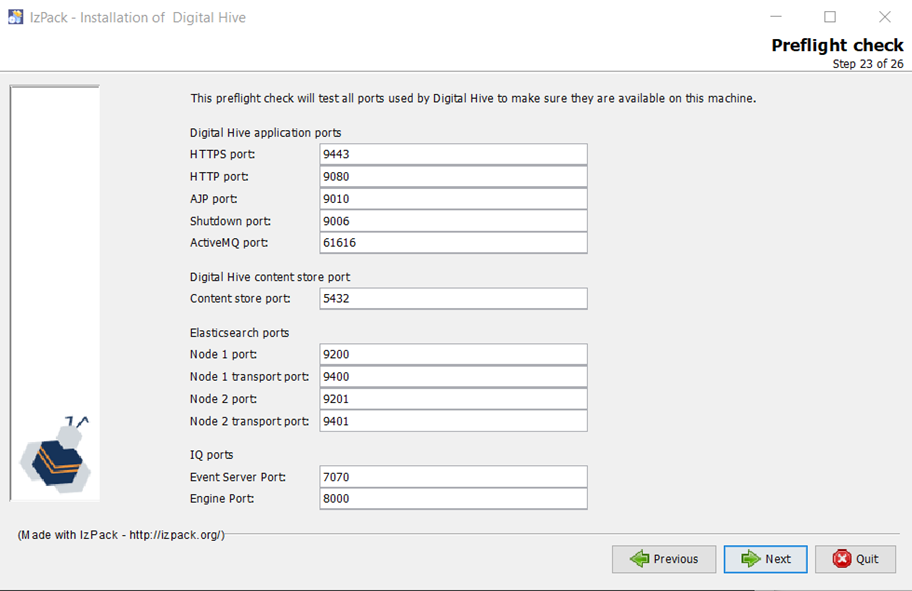912x591 pixels.
Task: Go back with the Previous button
Action: pyautogui.click(x=664, y=559)
